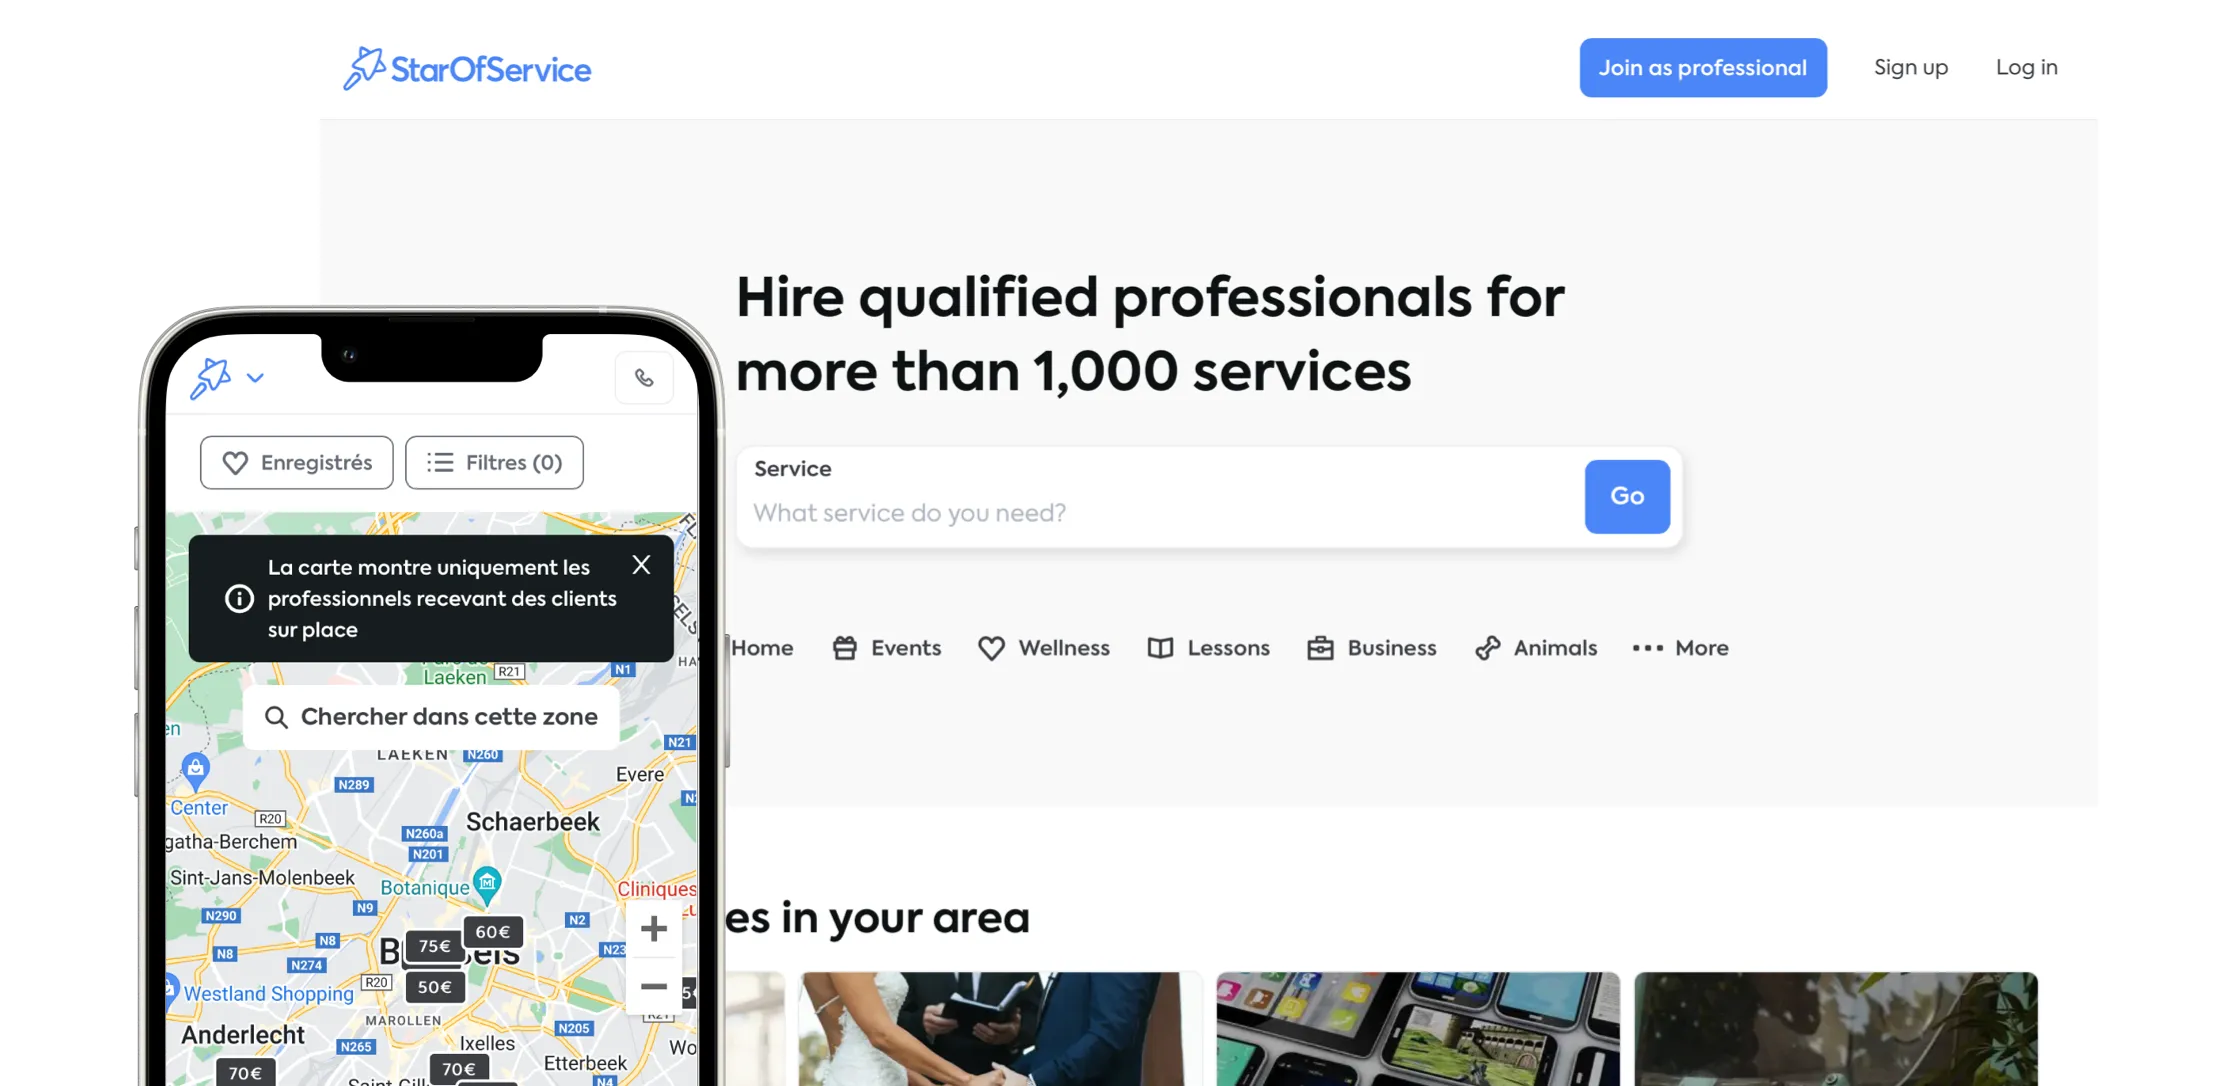
Task: Click the Join as professional button
Action: [1703, 67]
